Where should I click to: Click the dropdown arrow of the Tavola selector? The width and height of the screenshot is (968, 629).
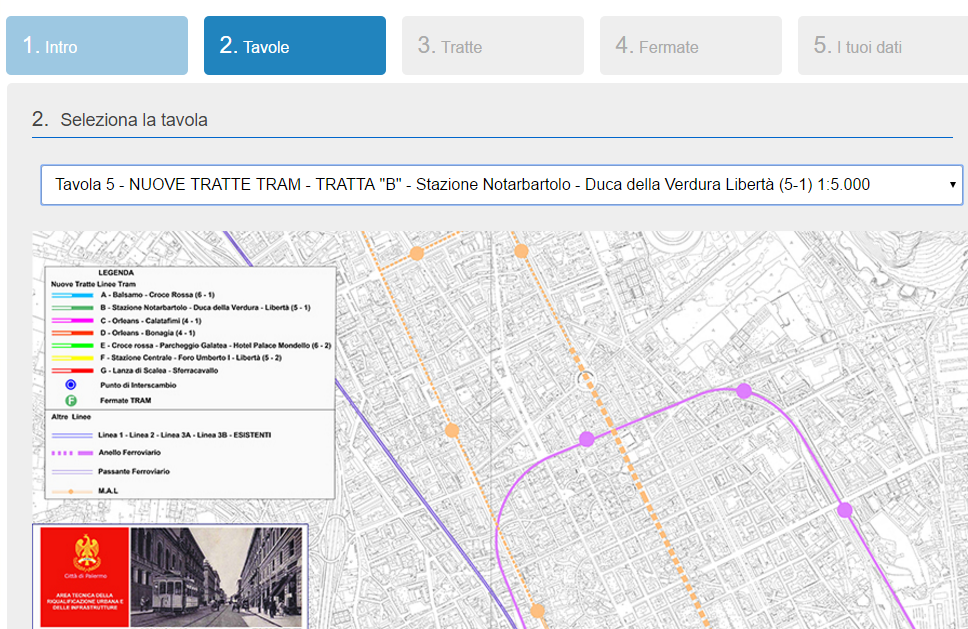(952, 185)
